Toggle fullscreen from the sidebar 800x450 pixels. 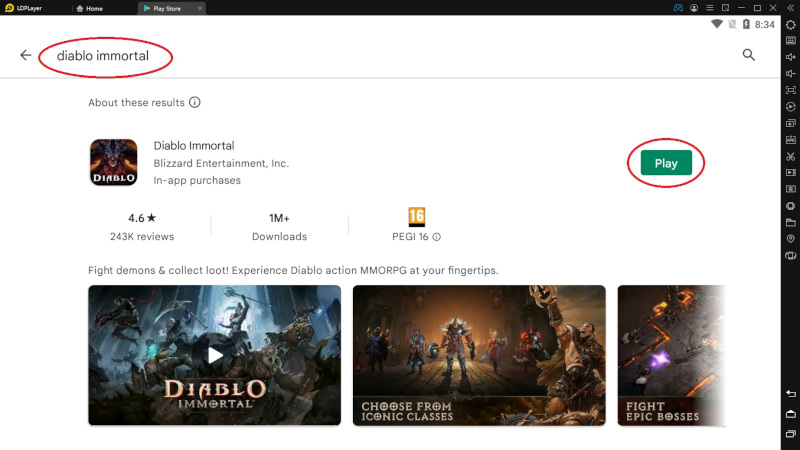click(x=790, y=90)
